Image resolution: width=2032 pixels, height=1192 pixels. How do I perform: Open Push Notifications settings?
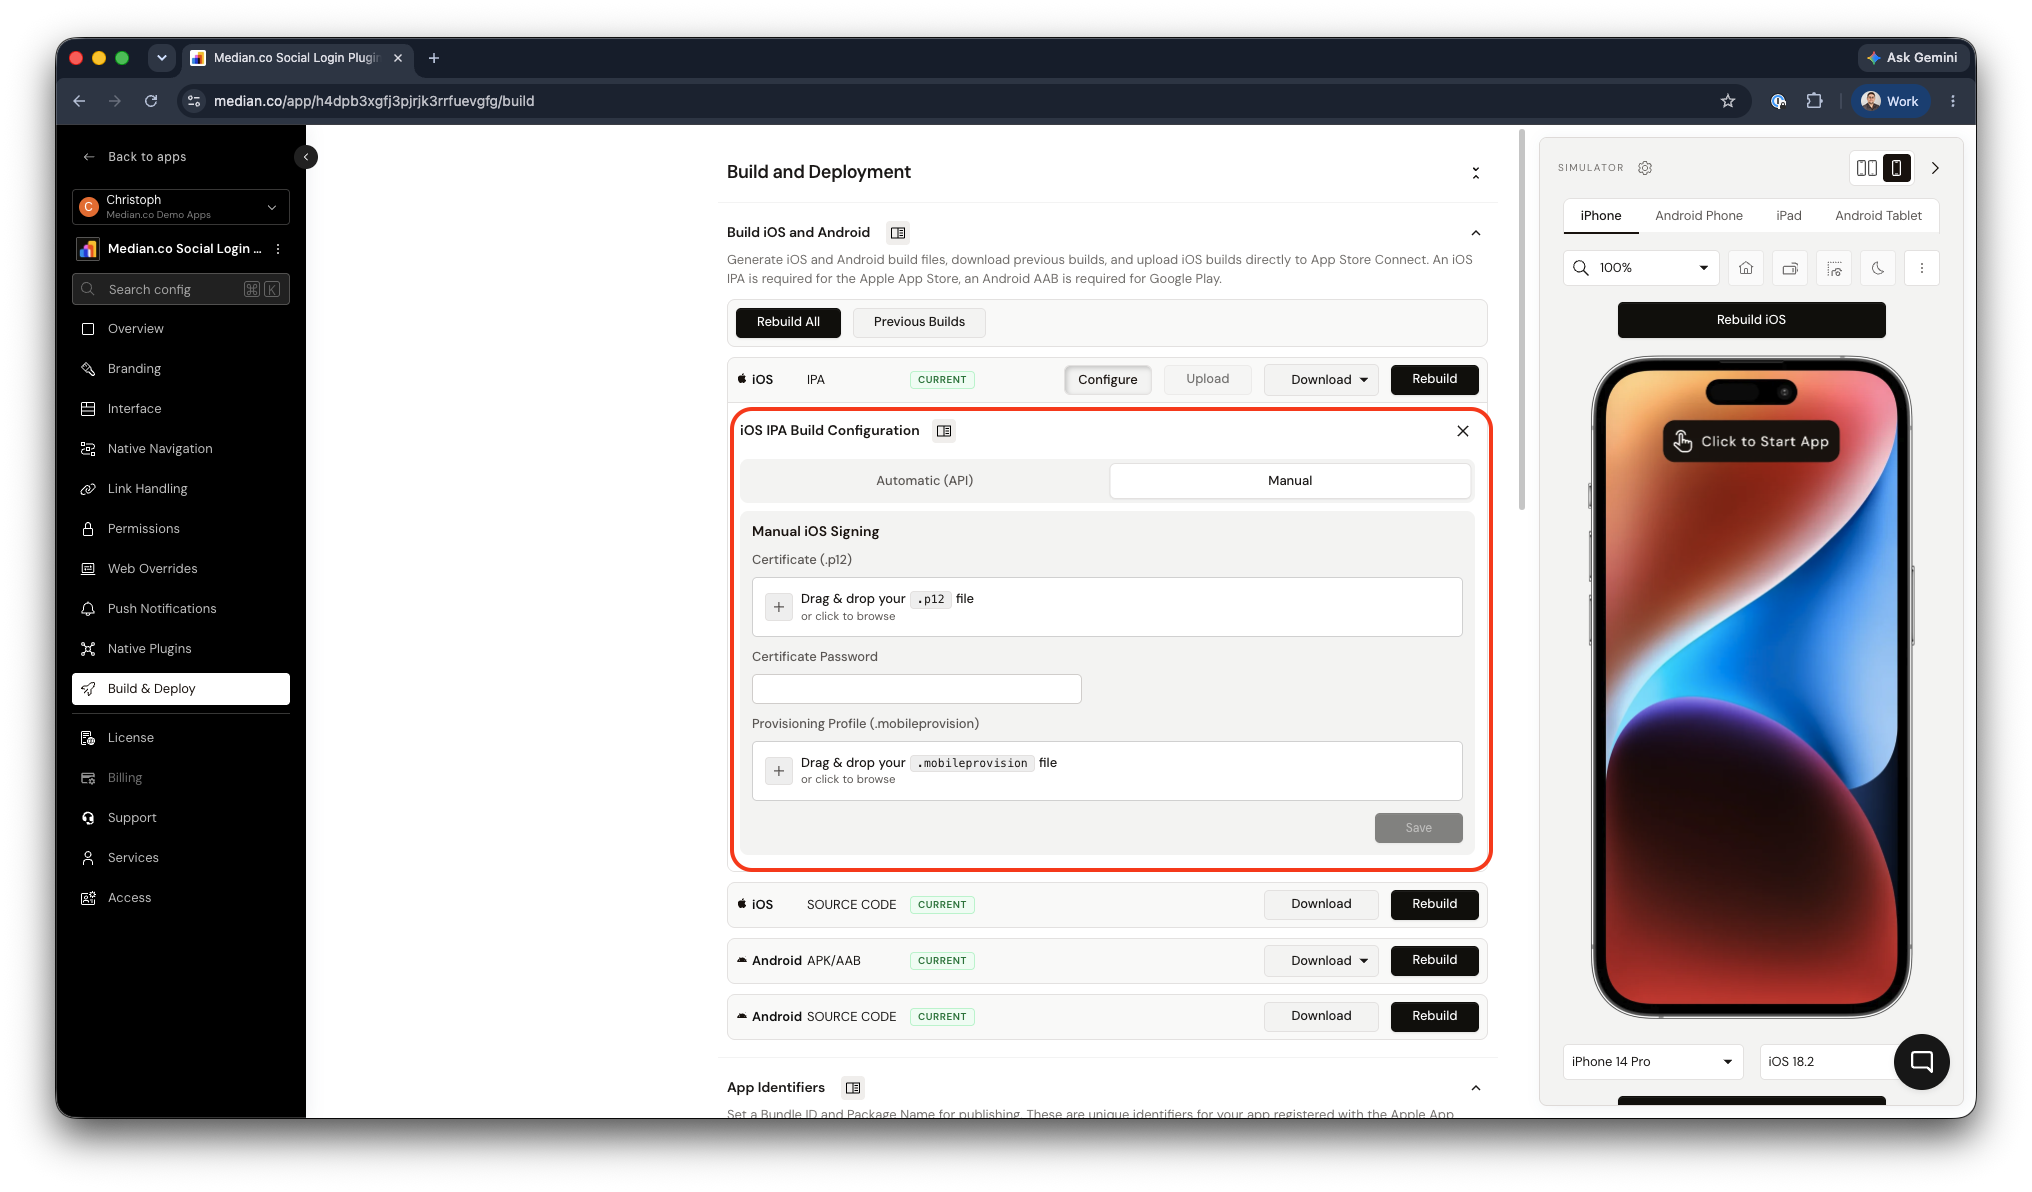pyautogui.click(x=181, y=609)
